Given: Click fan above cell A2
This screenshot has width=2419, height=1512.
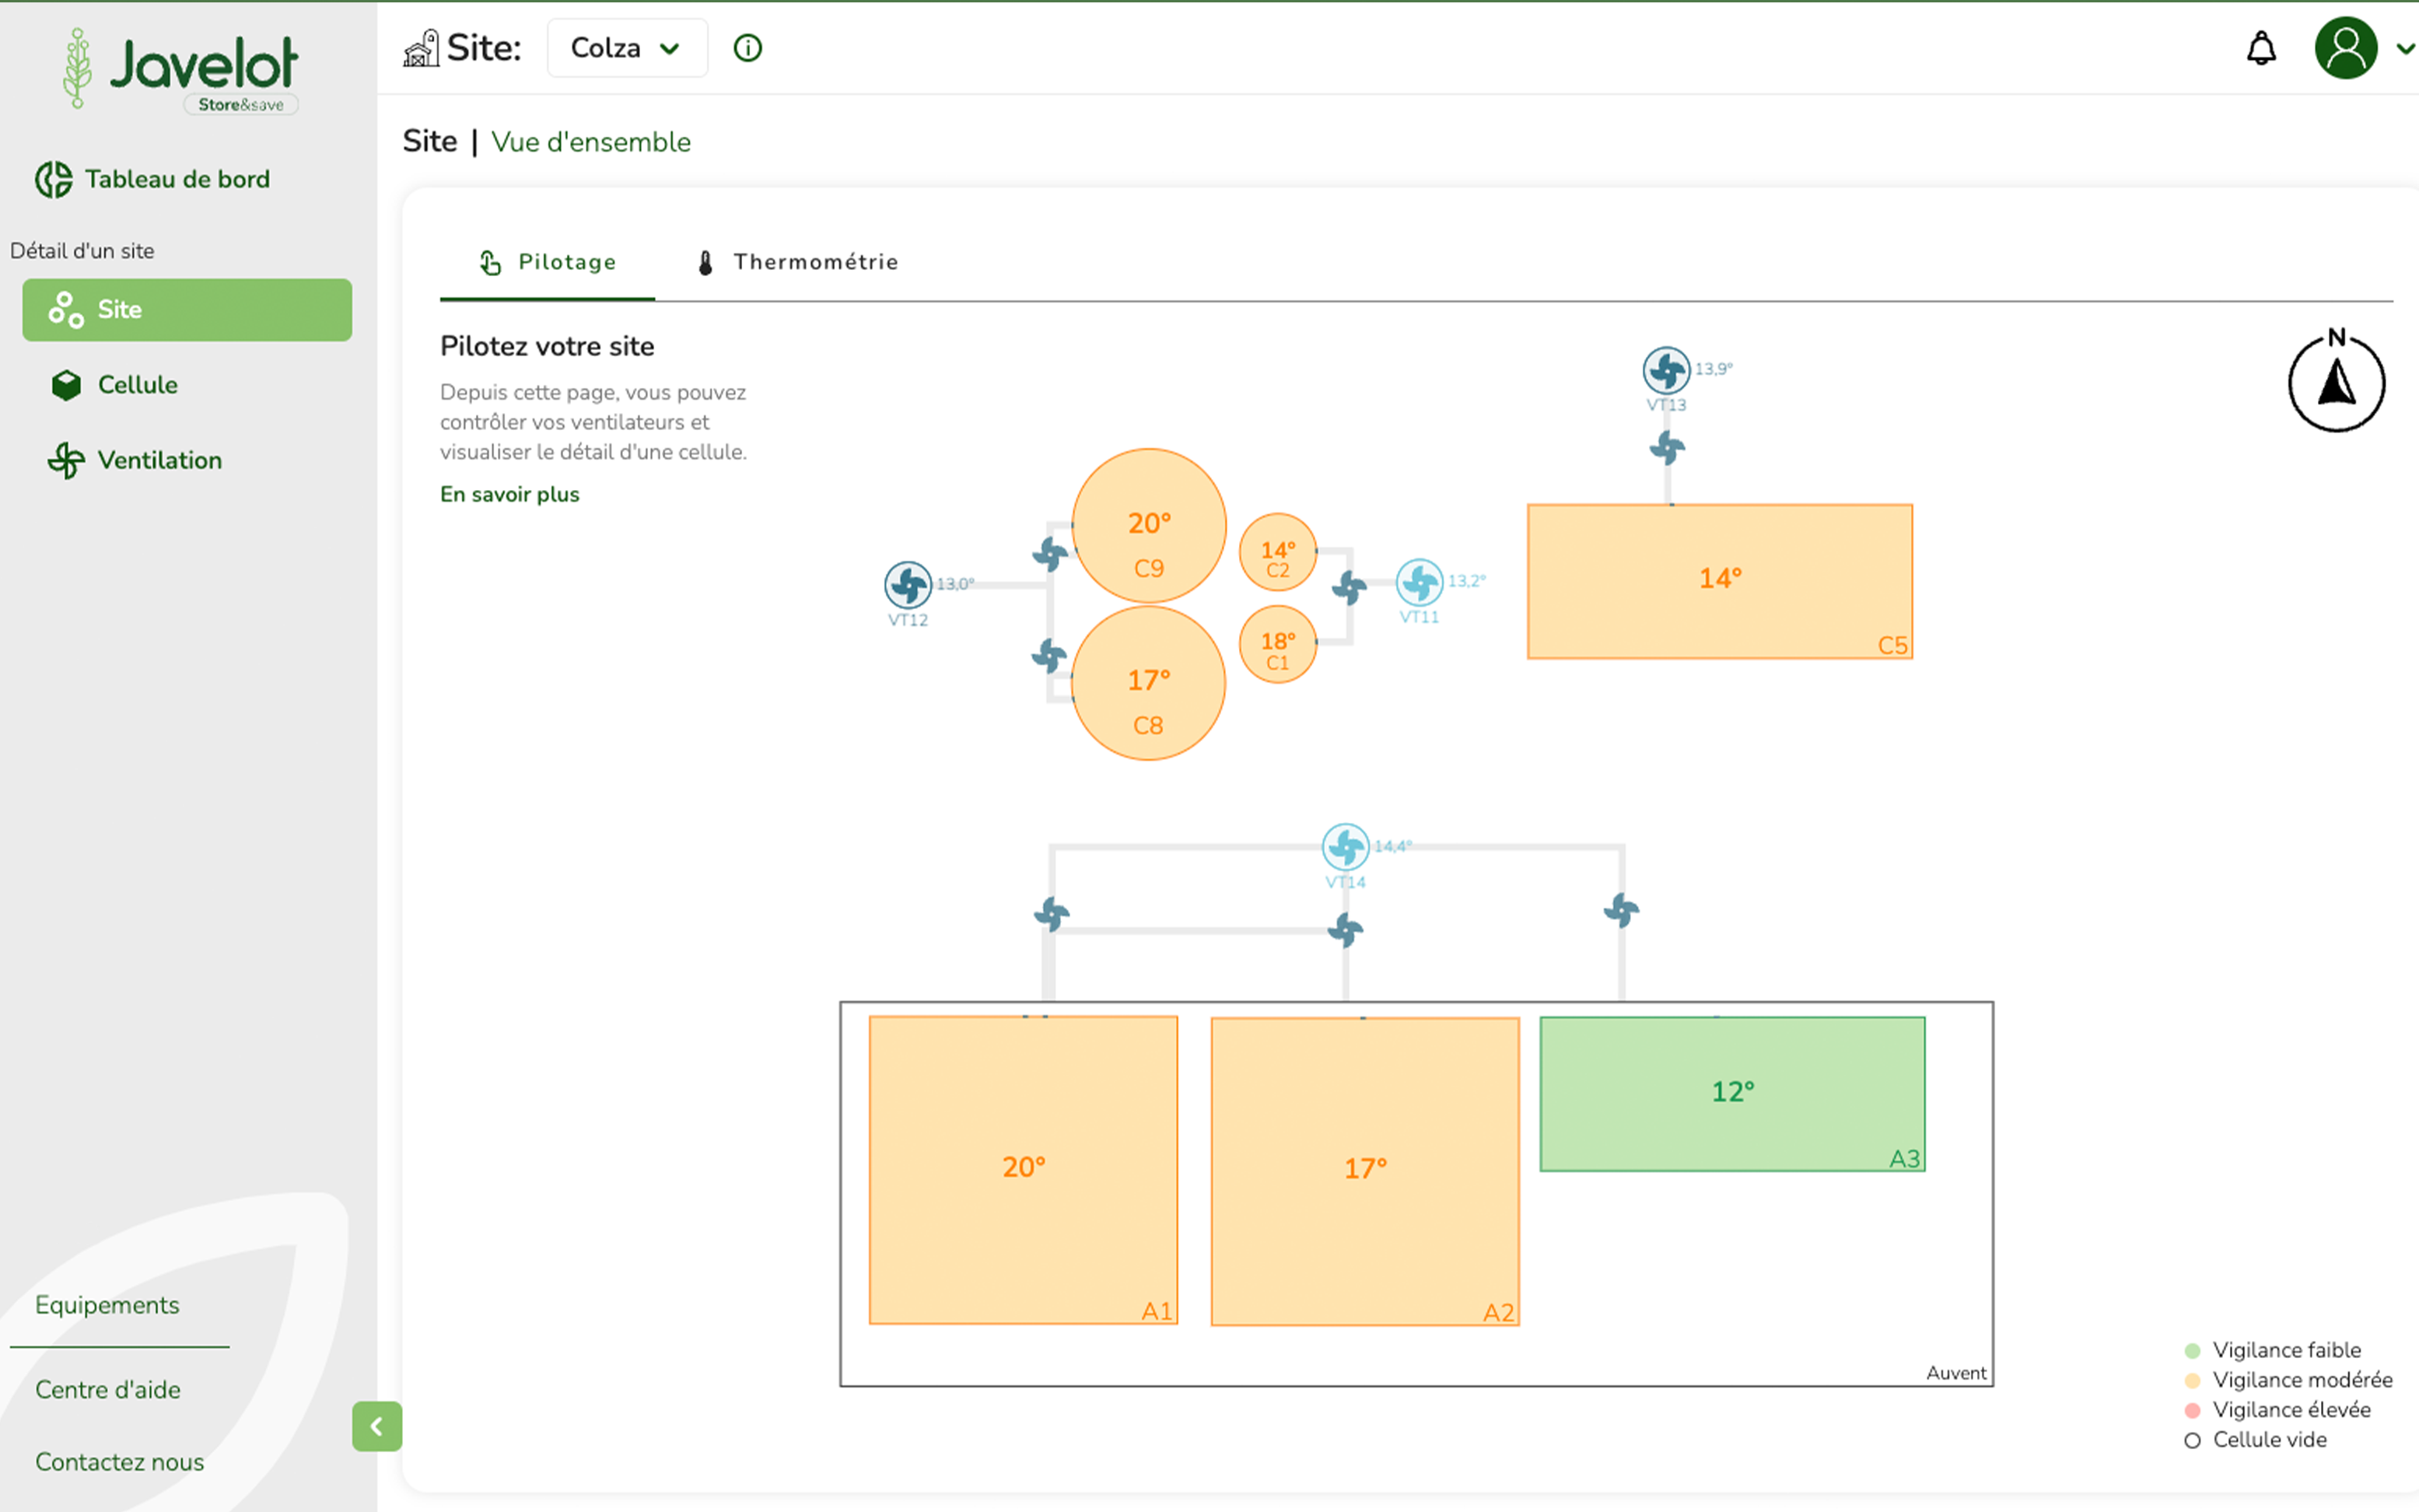Looking at the screenshot, I should 1345,930.
